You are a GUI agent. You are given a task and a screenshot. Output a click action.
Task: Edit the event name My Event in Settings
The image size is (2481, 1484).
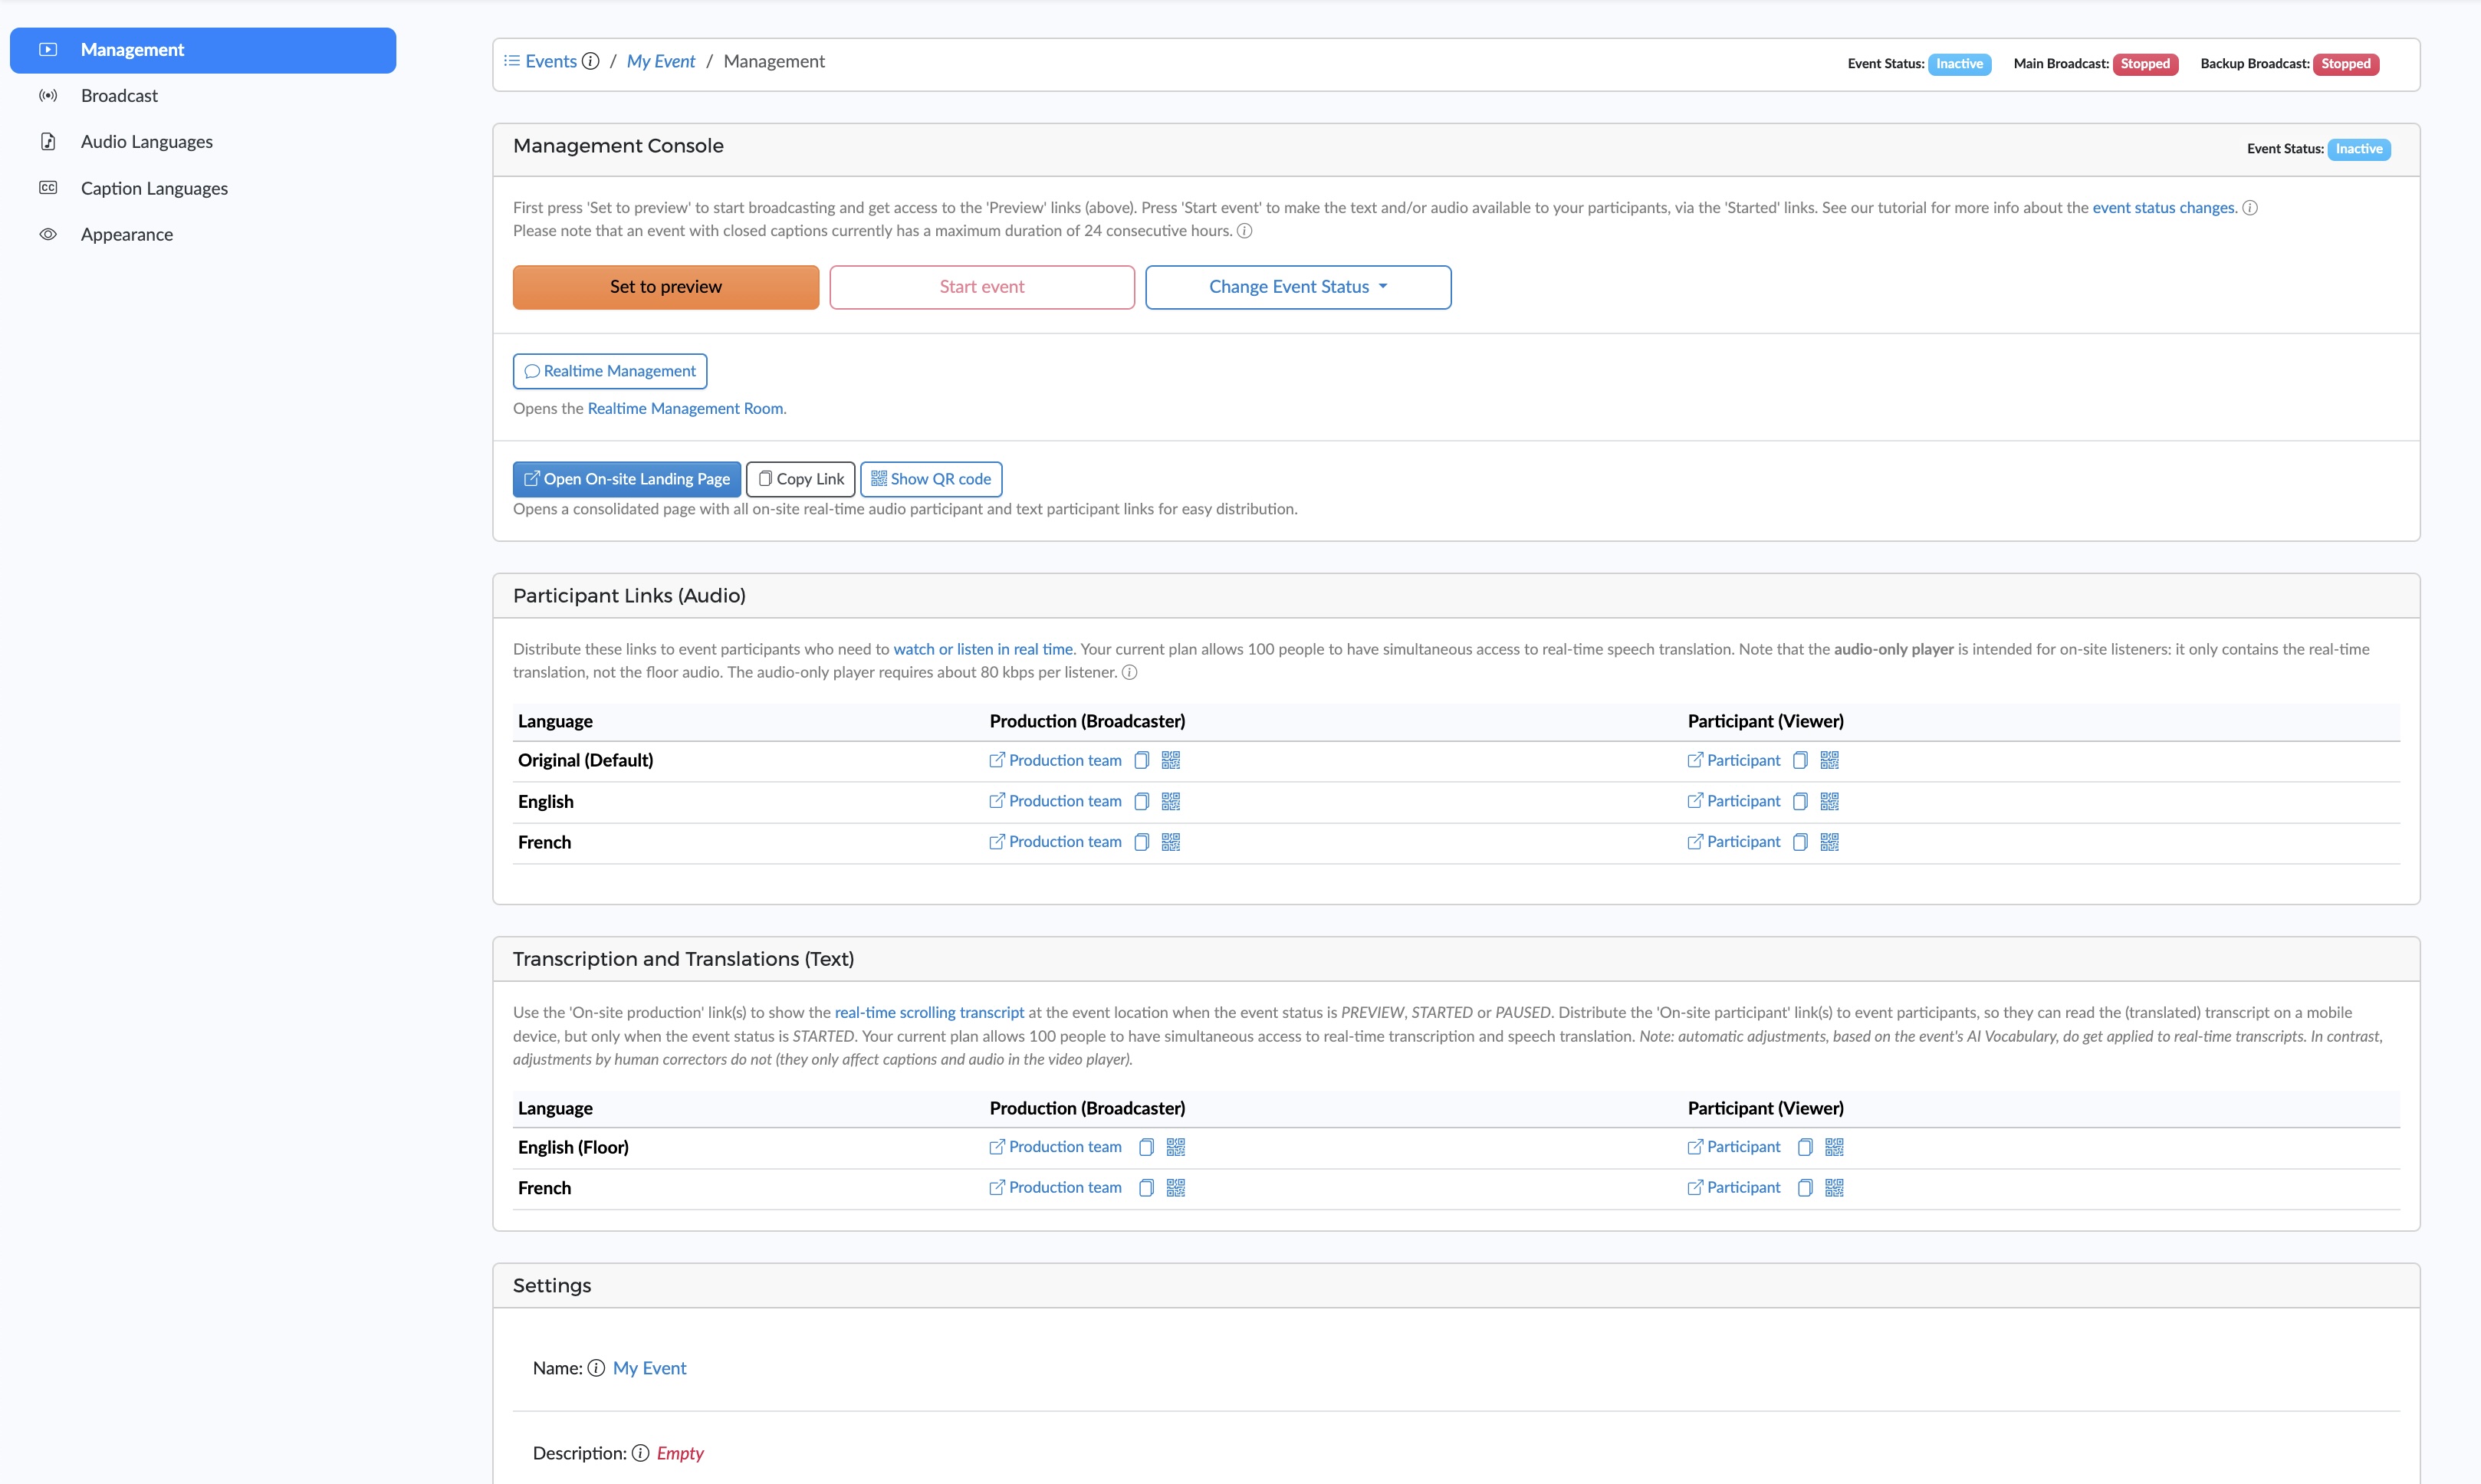tap(649, 1368)
